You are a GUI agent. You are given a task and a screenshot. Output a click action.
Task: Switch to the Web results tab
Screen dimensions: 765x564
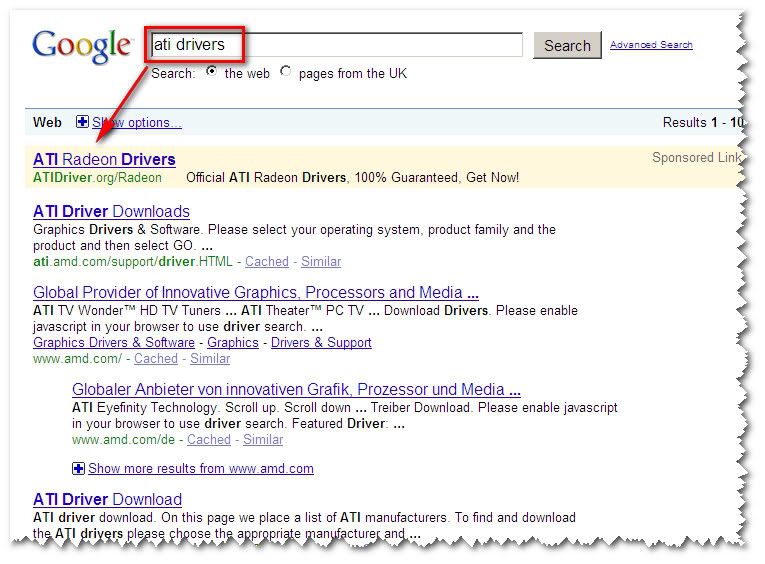47,123
